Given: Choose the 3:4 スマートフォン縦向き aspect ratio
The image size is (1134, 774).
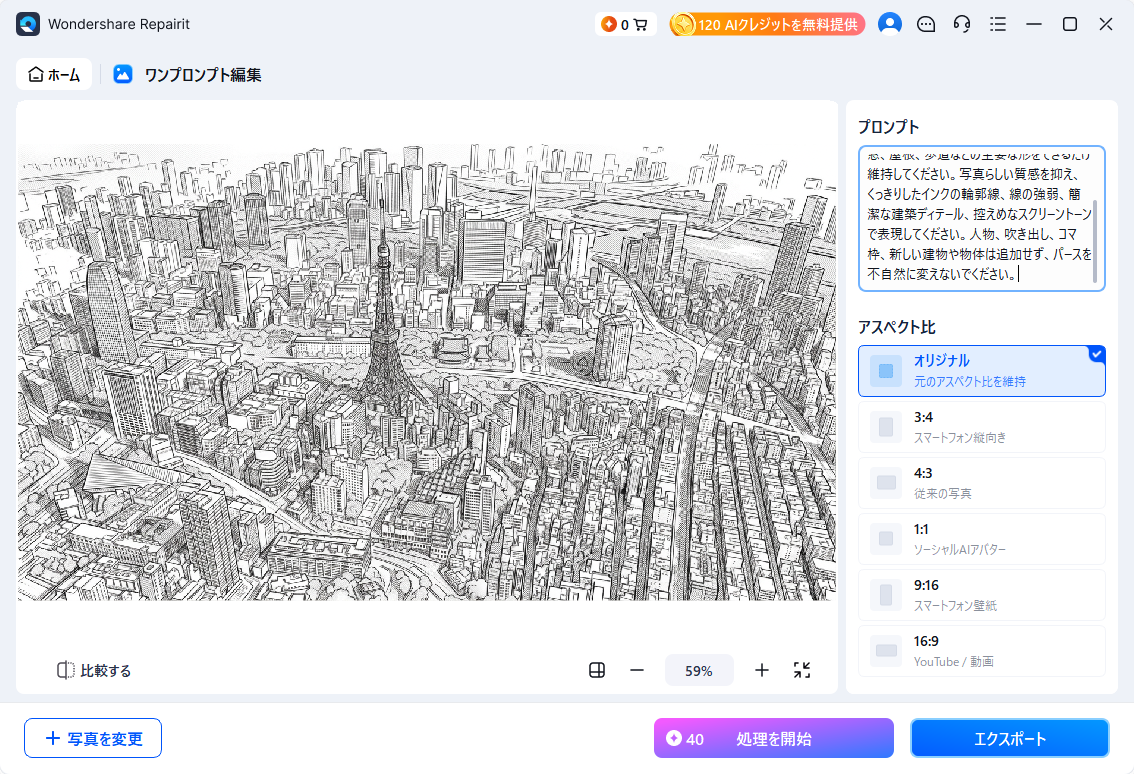Looking at the screenshot, I should [x=981, y=427].
